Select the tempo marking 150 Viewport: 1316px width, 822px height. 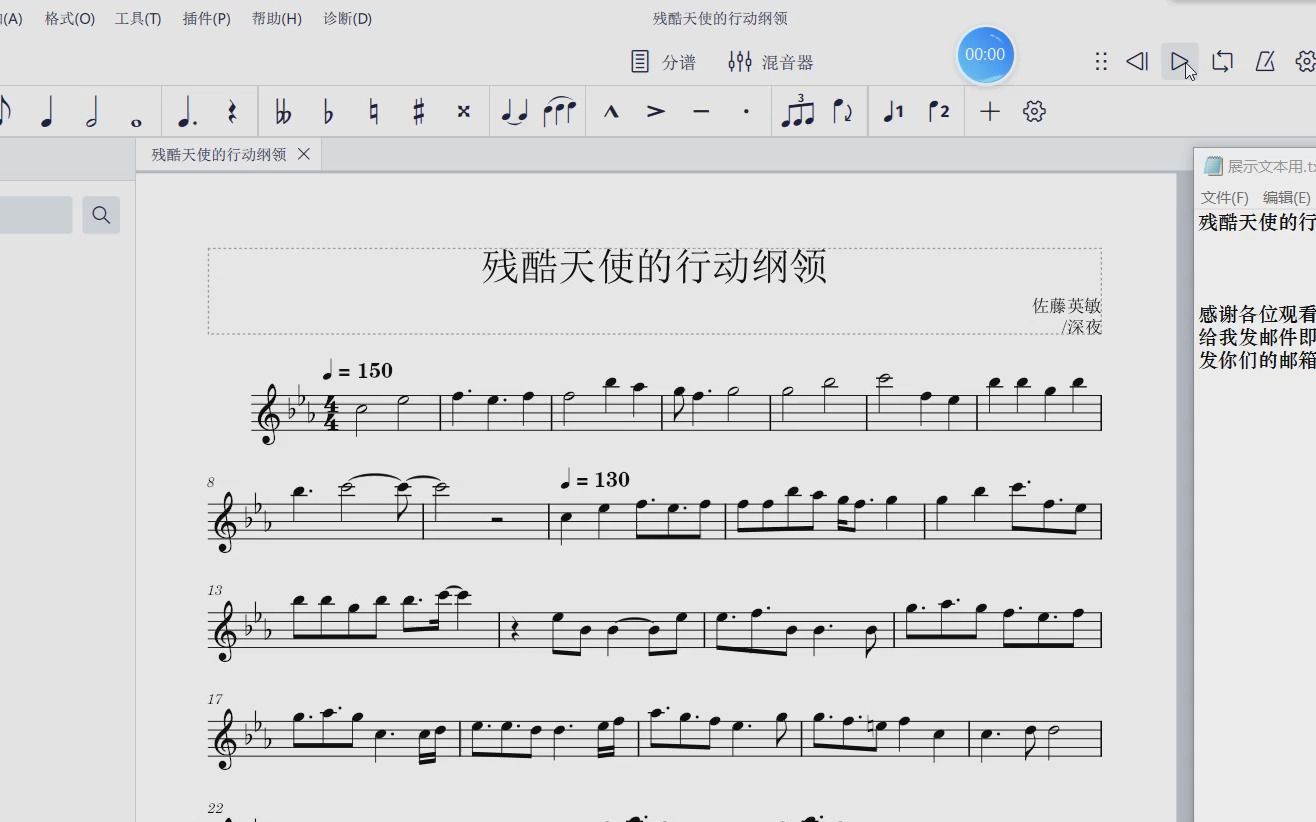[x=358, y=371]
